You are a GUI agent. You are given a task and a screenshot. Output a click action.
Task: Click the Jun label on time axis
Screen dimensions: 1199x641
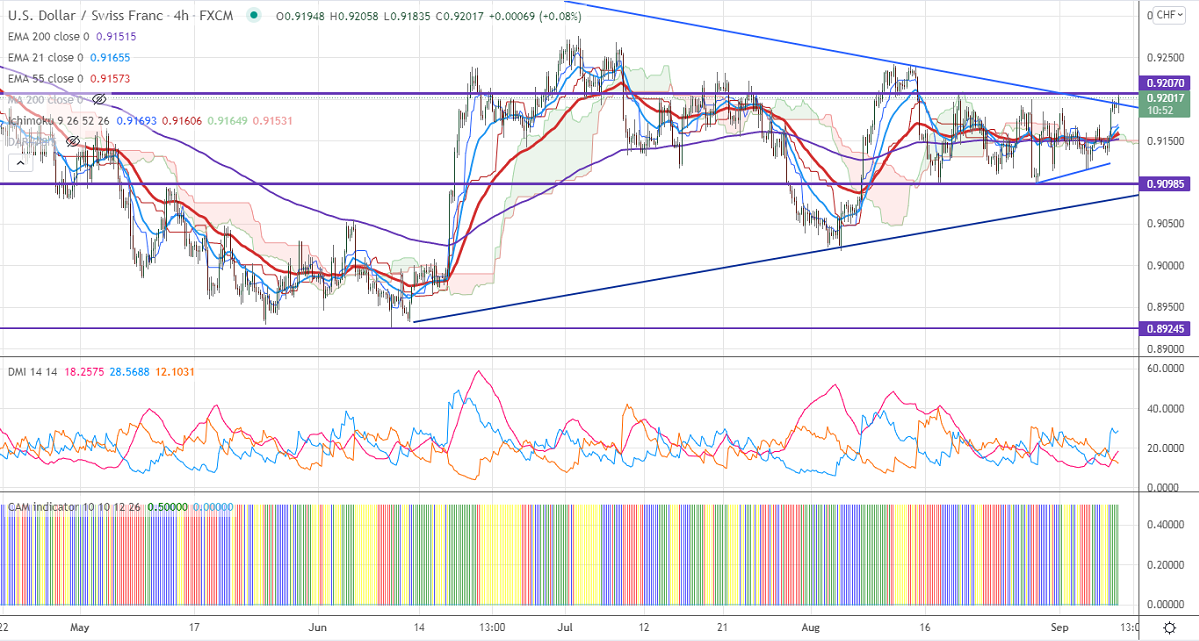tap(317, 627)
